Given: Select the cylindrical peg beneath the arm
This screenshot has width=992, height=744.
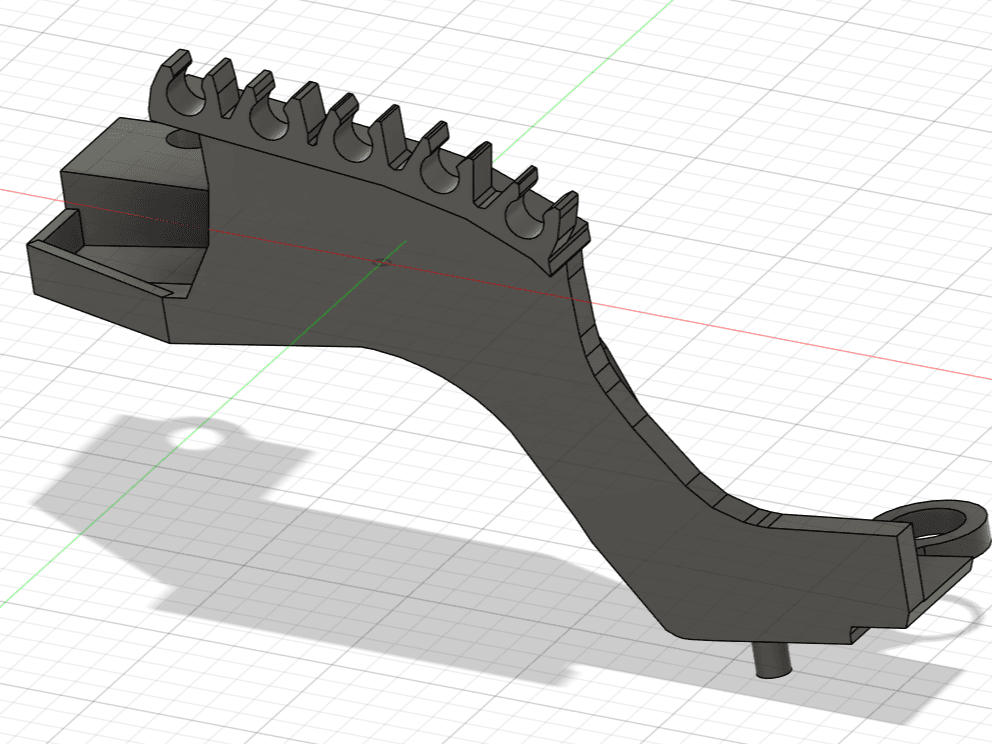Looking at the screenshot, I should (774, 661).
